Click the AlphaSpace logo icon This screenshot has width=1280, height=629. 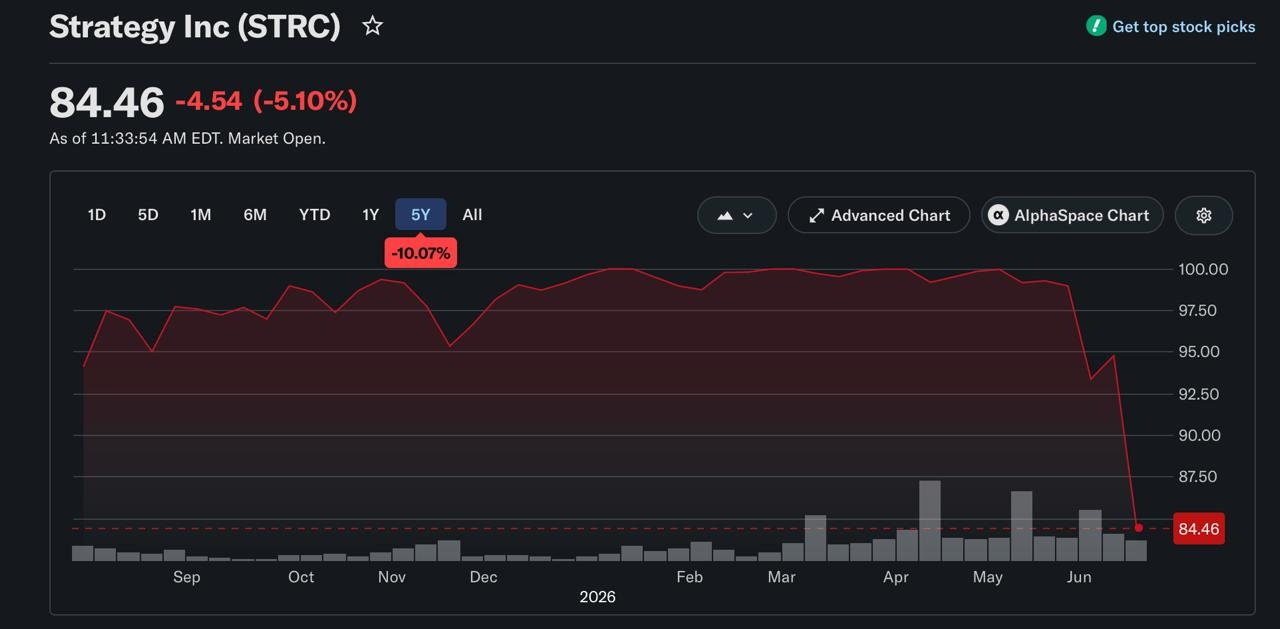pos(998,215)
